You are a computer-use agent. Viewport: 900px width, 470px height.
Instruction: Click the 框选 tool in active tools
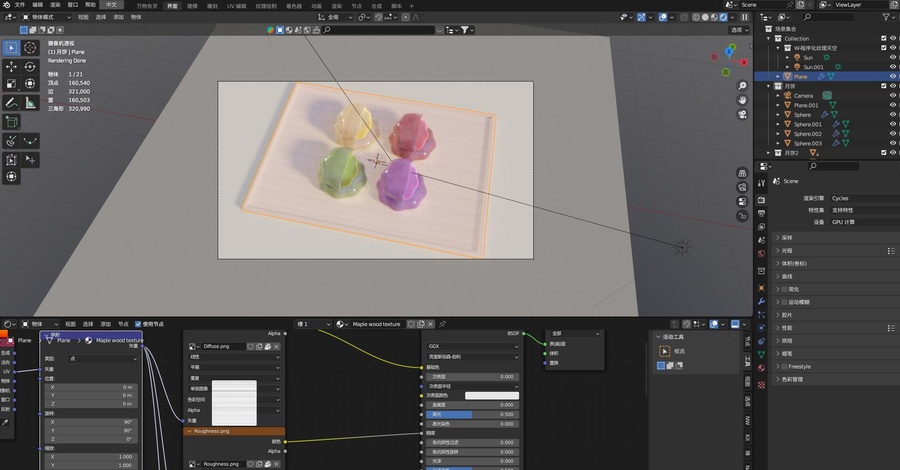pos(665,351)
